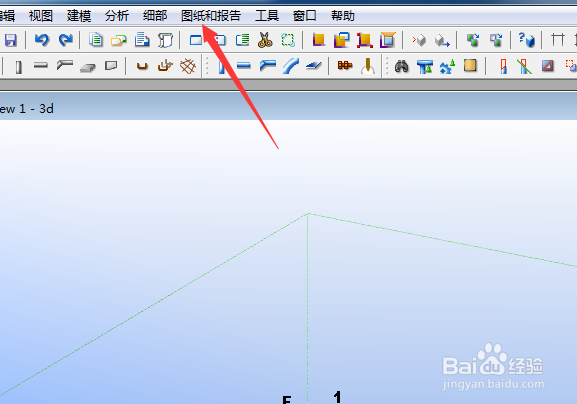Click the green dashed square zoom icon
Viewport: 577px width, 404px height.
click(288, 40)
